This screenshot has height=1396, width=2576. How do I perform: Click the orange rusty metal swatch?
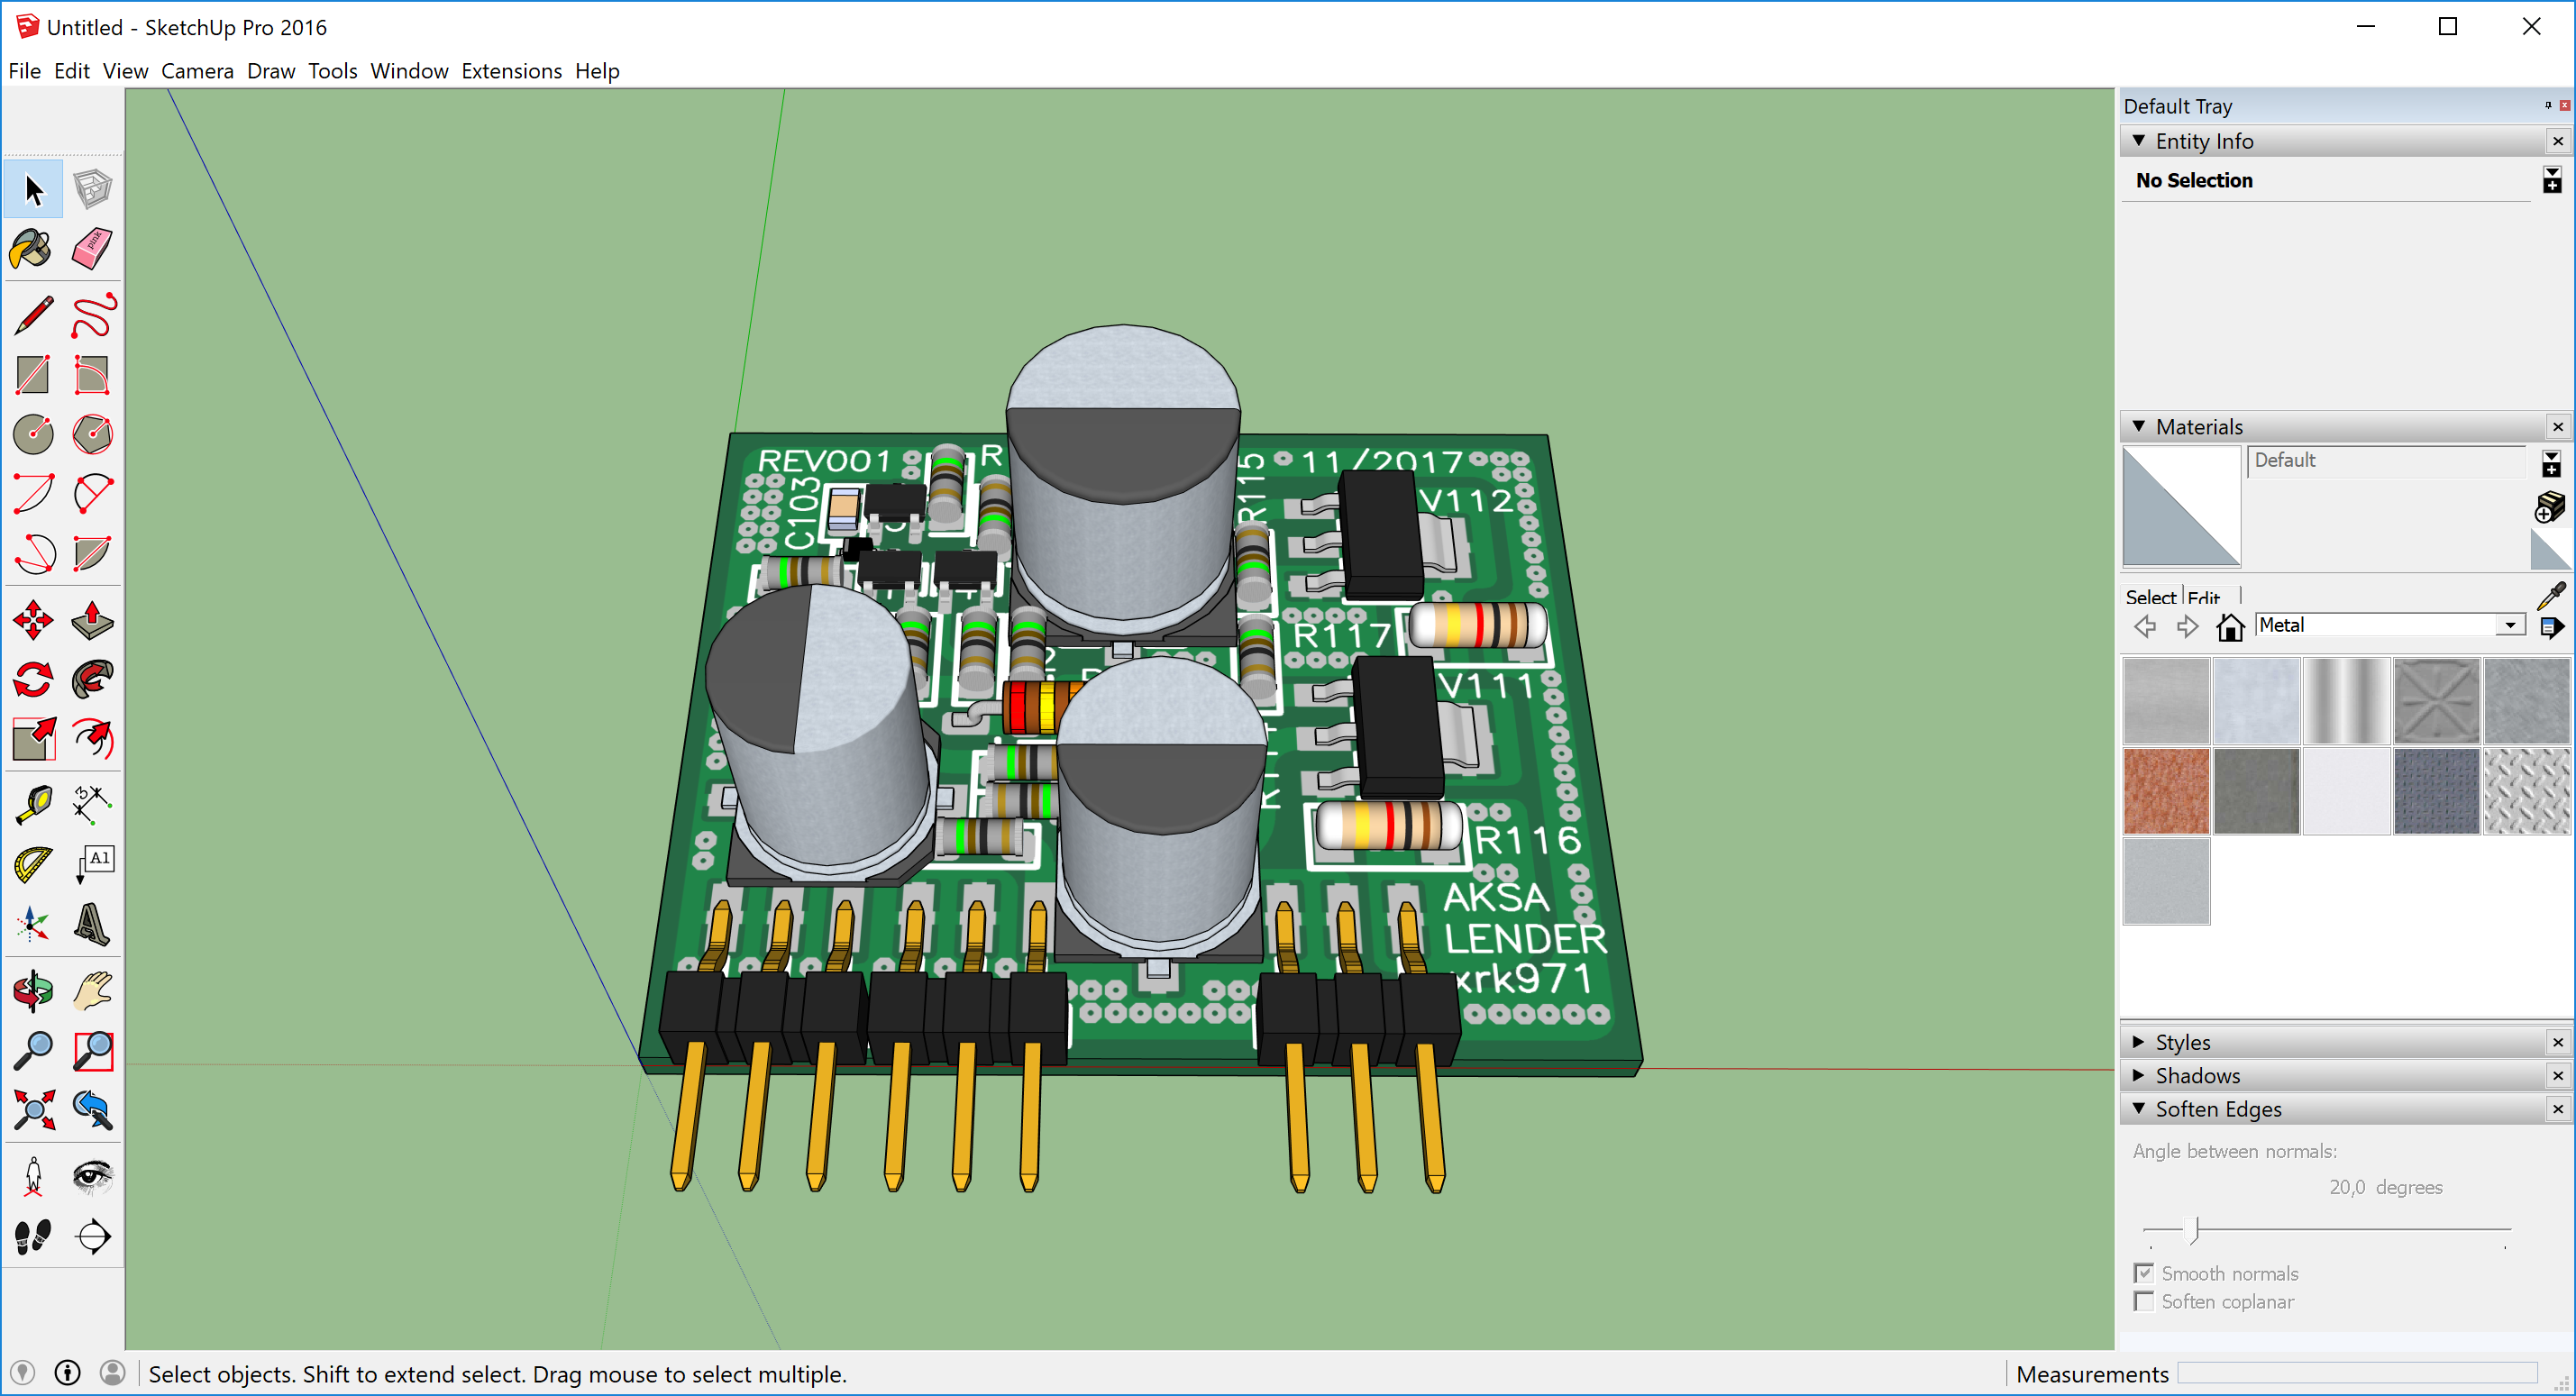point(2166,791)
